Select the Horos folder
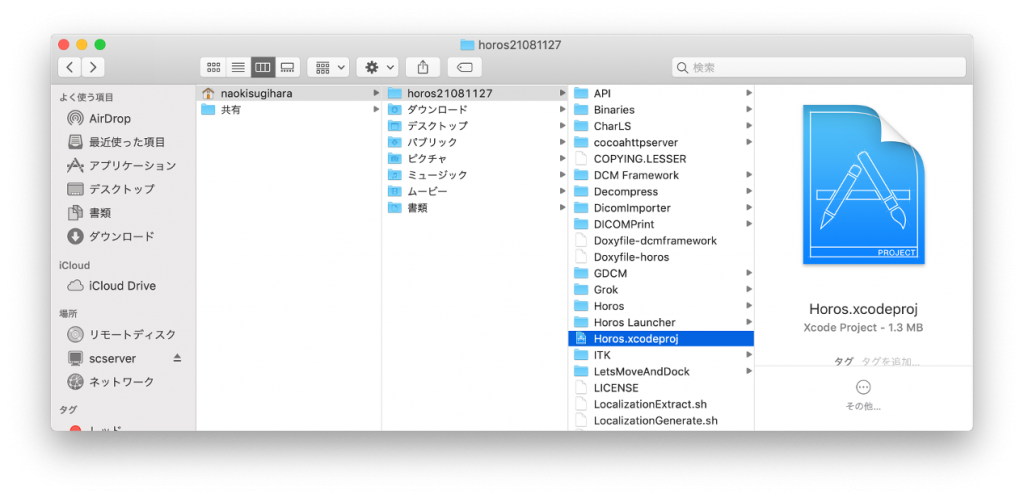Screen dimensions: 1024x498 (662, 306)
